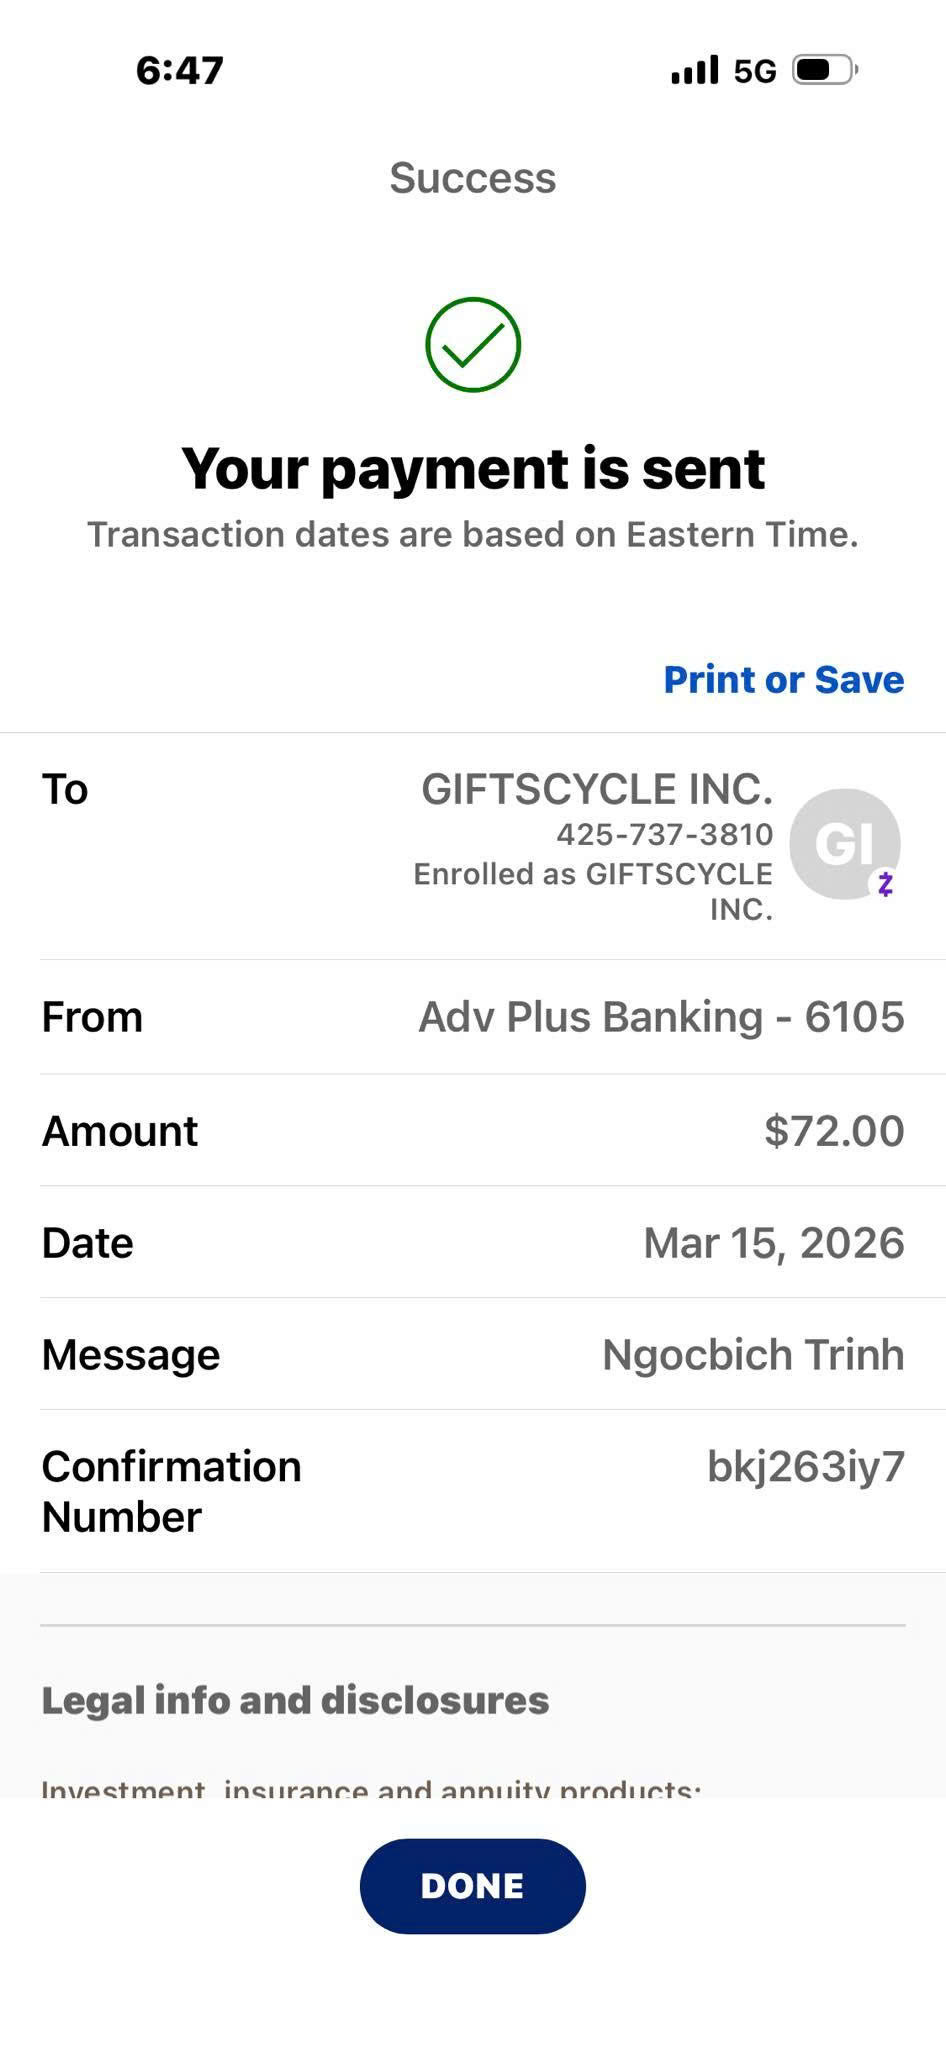This screenshot has width=946, height=2048.
Task: Tap the GIFTSCYCLE INC. recipient name
Action: point(597,789)
